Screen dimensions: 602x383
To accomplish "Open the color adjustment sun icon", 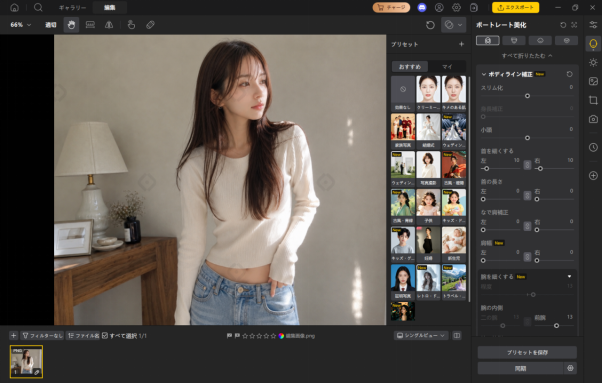I will [x=593, y=63].
